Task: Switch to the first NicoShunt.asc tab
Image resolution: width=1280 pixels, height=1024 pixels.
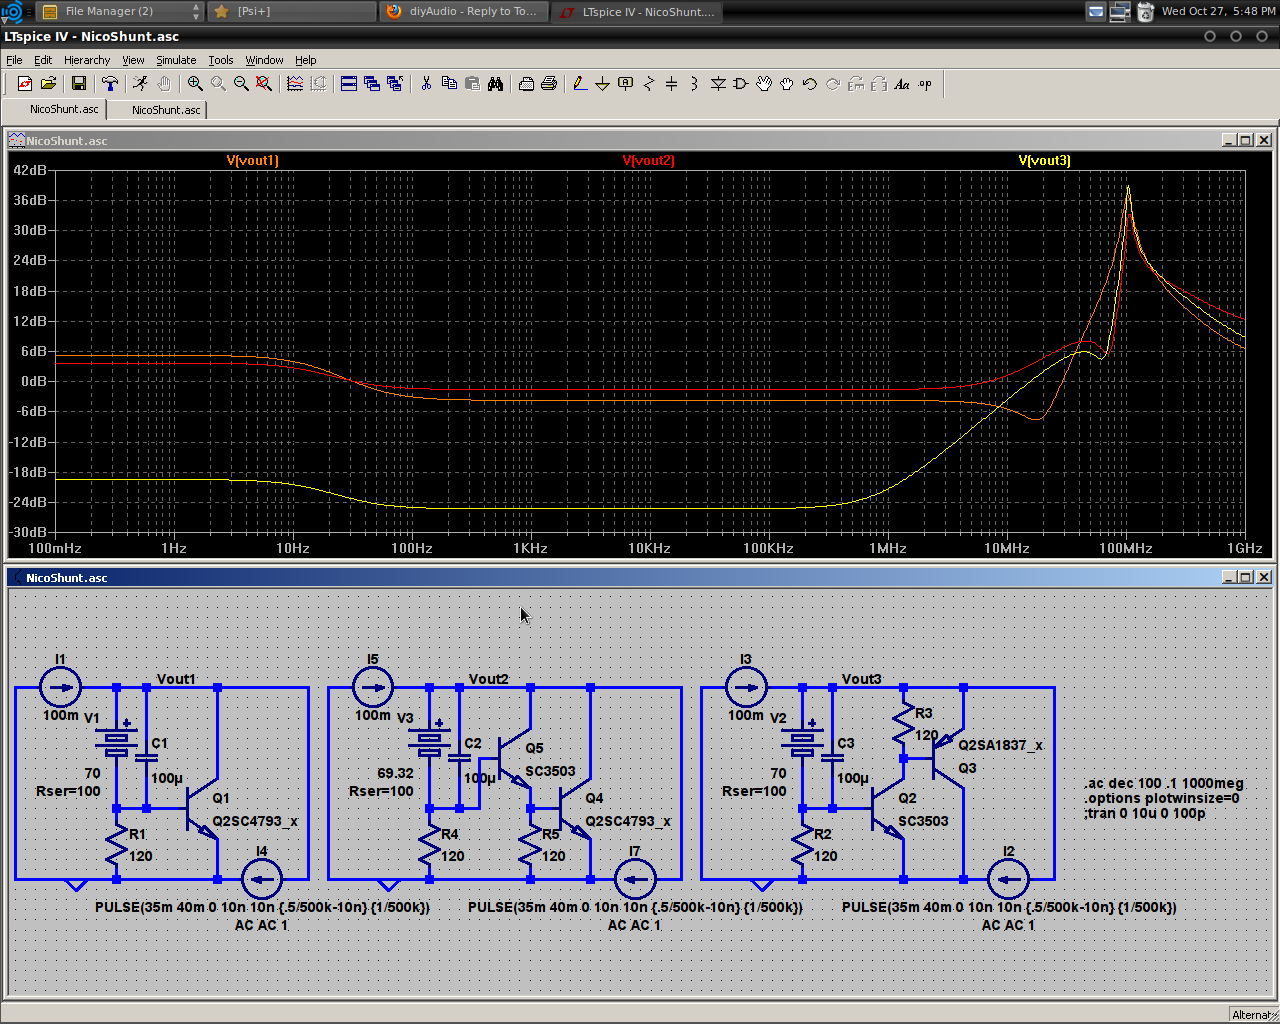Action: [64, 109]
